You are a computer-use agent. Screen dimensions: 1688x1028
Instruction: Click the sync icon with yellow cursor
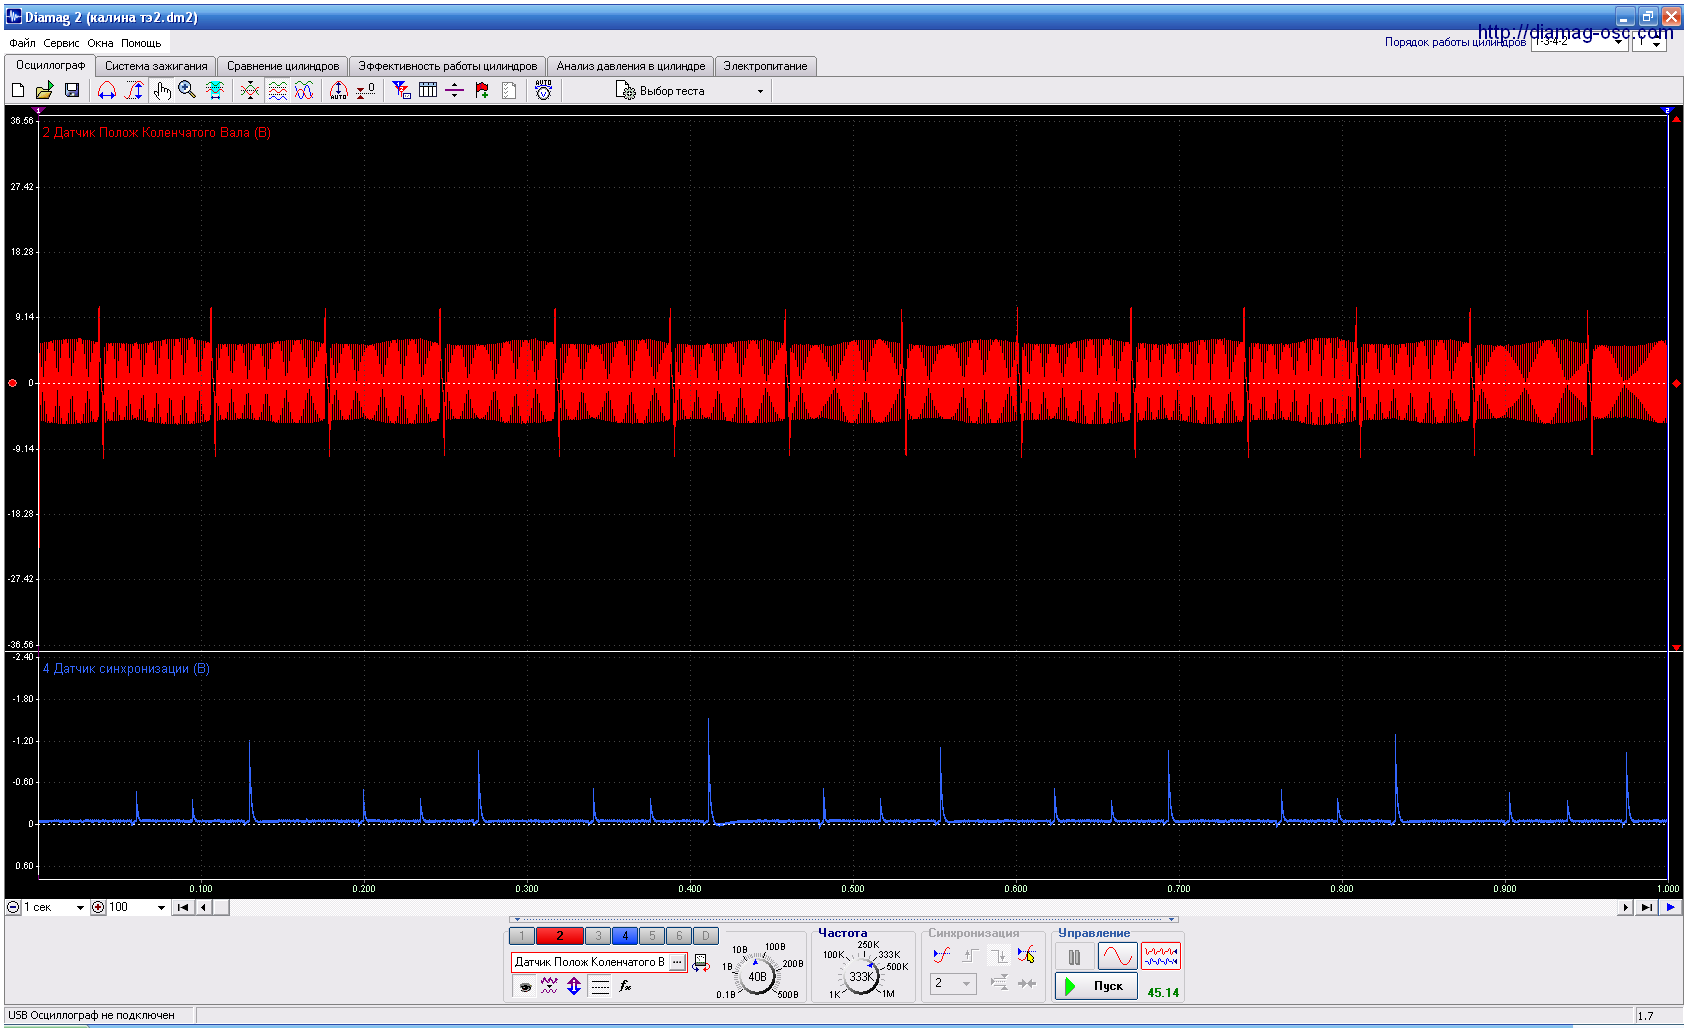pos(1026,955)
